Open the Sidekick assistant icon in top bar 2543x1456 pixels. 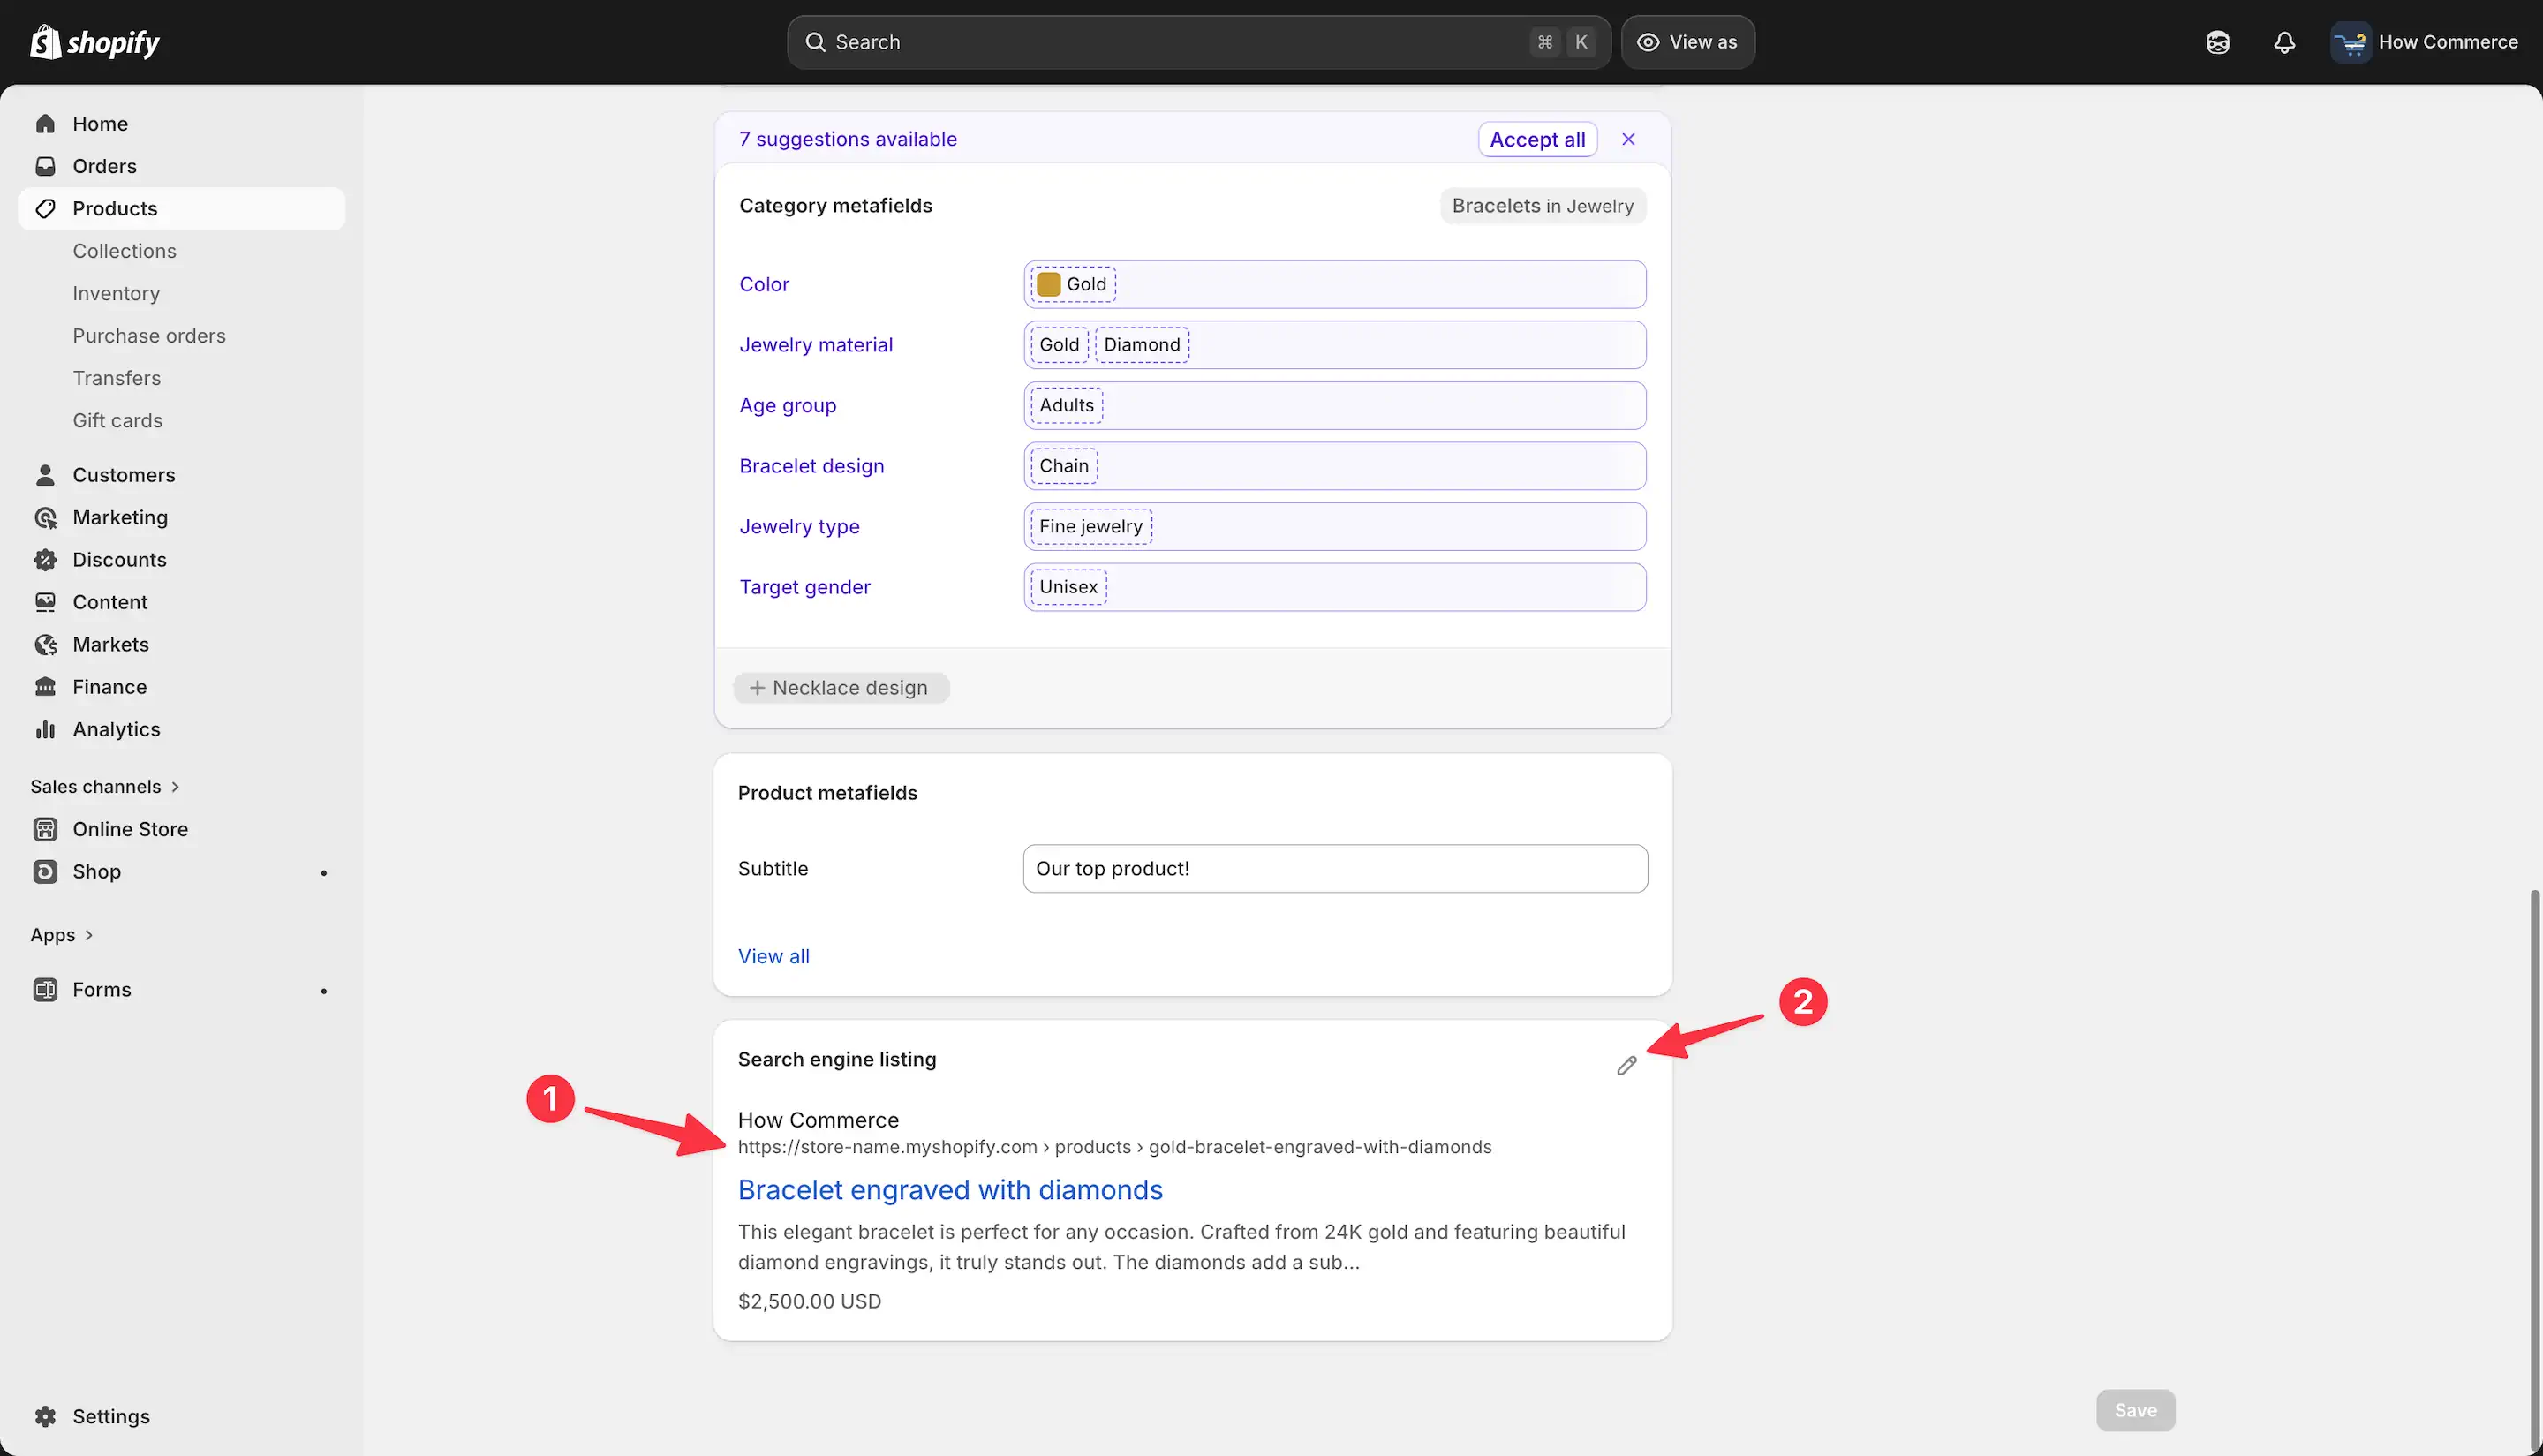click(x=2217, y=42)
